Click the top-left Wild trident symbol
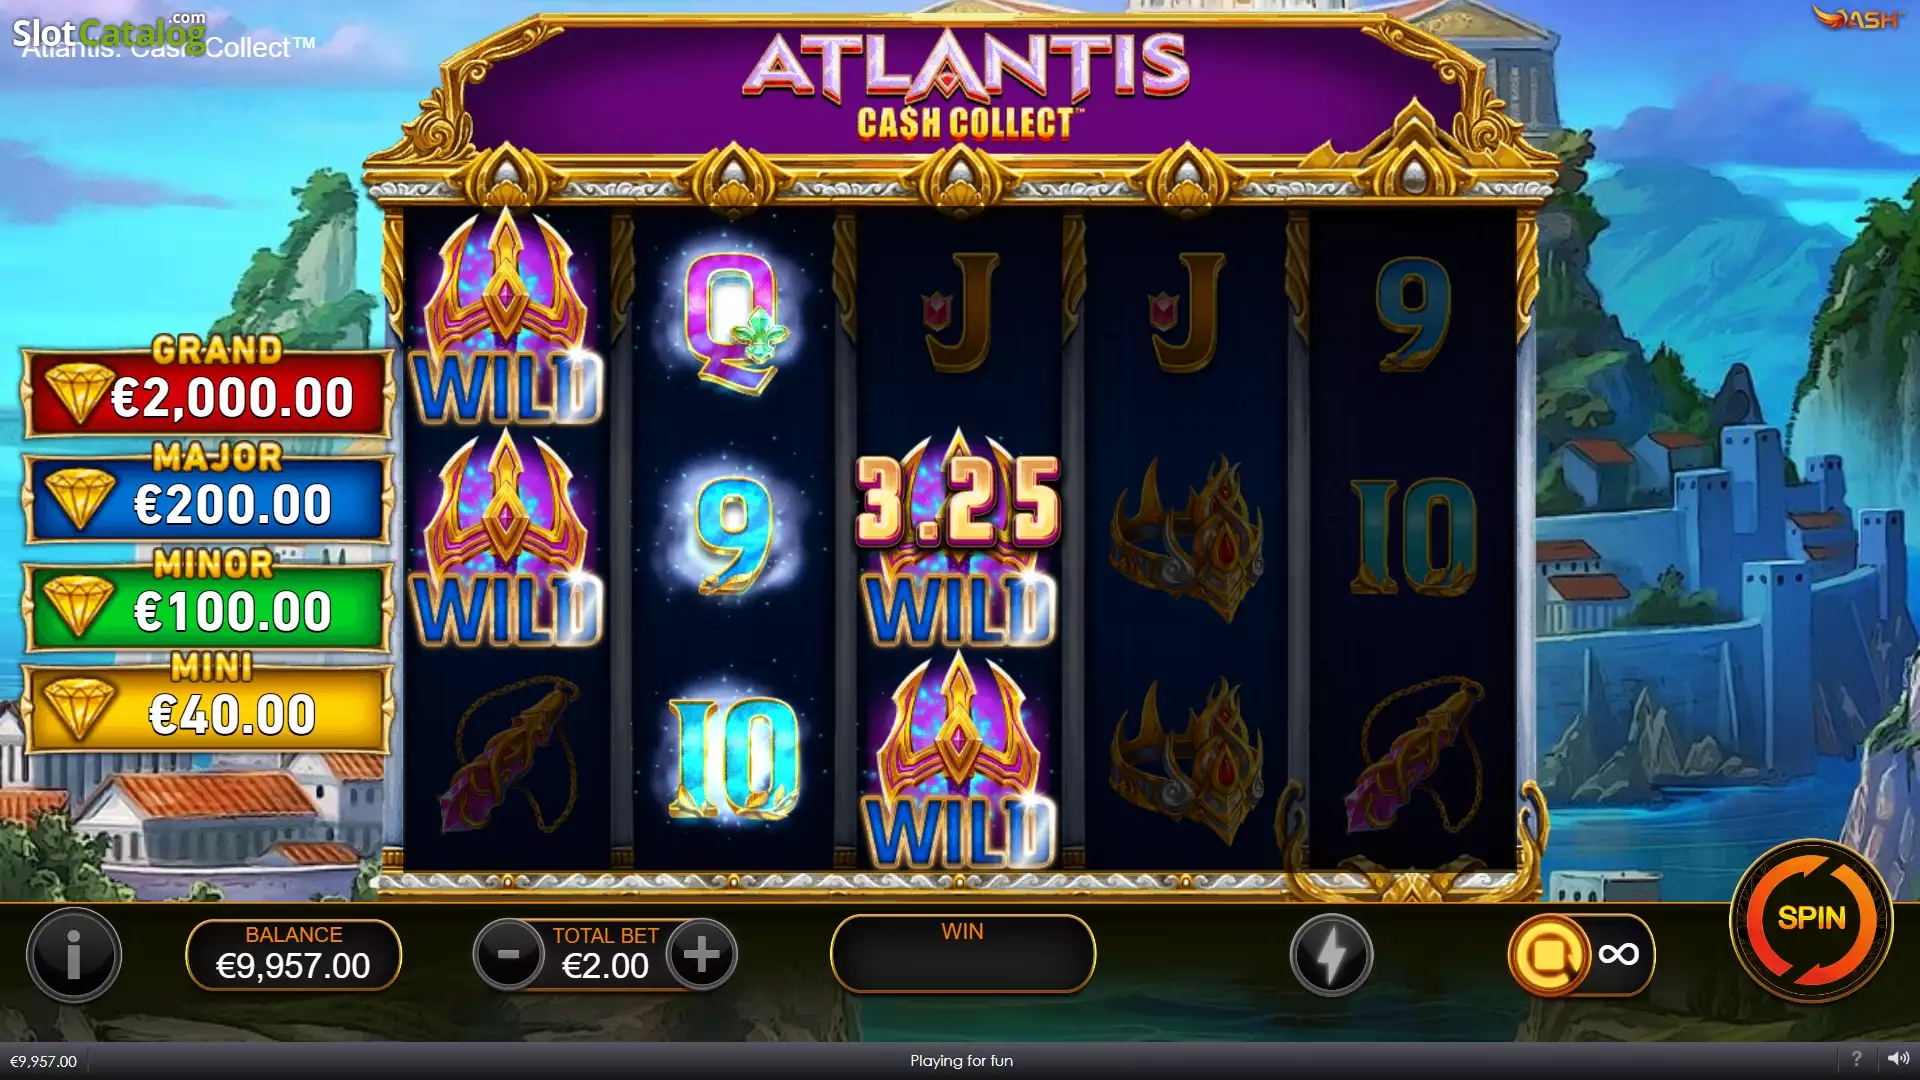This screenshot has width=1920, height=1080. click(x=507, y=318)
